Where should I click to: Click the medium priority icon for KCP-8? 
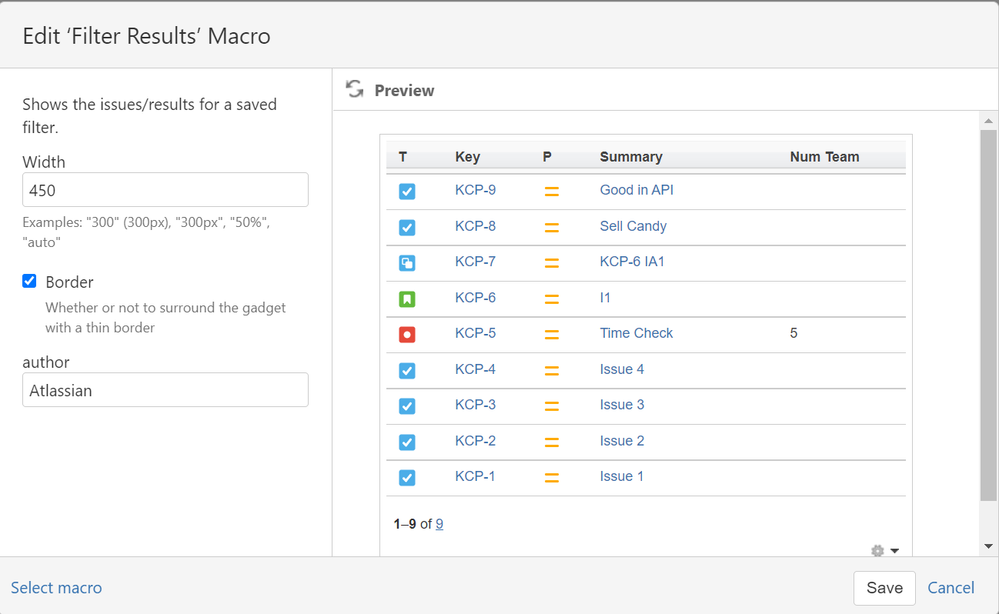point(550,227)
